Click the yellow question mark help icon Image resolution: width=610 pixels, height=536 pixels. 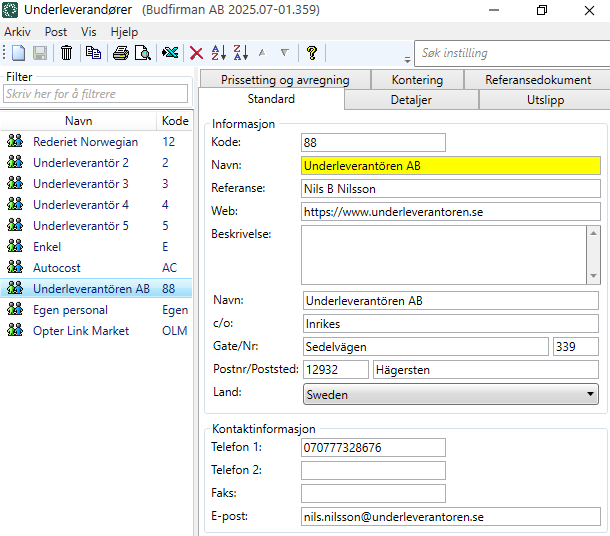pos(312,53)
